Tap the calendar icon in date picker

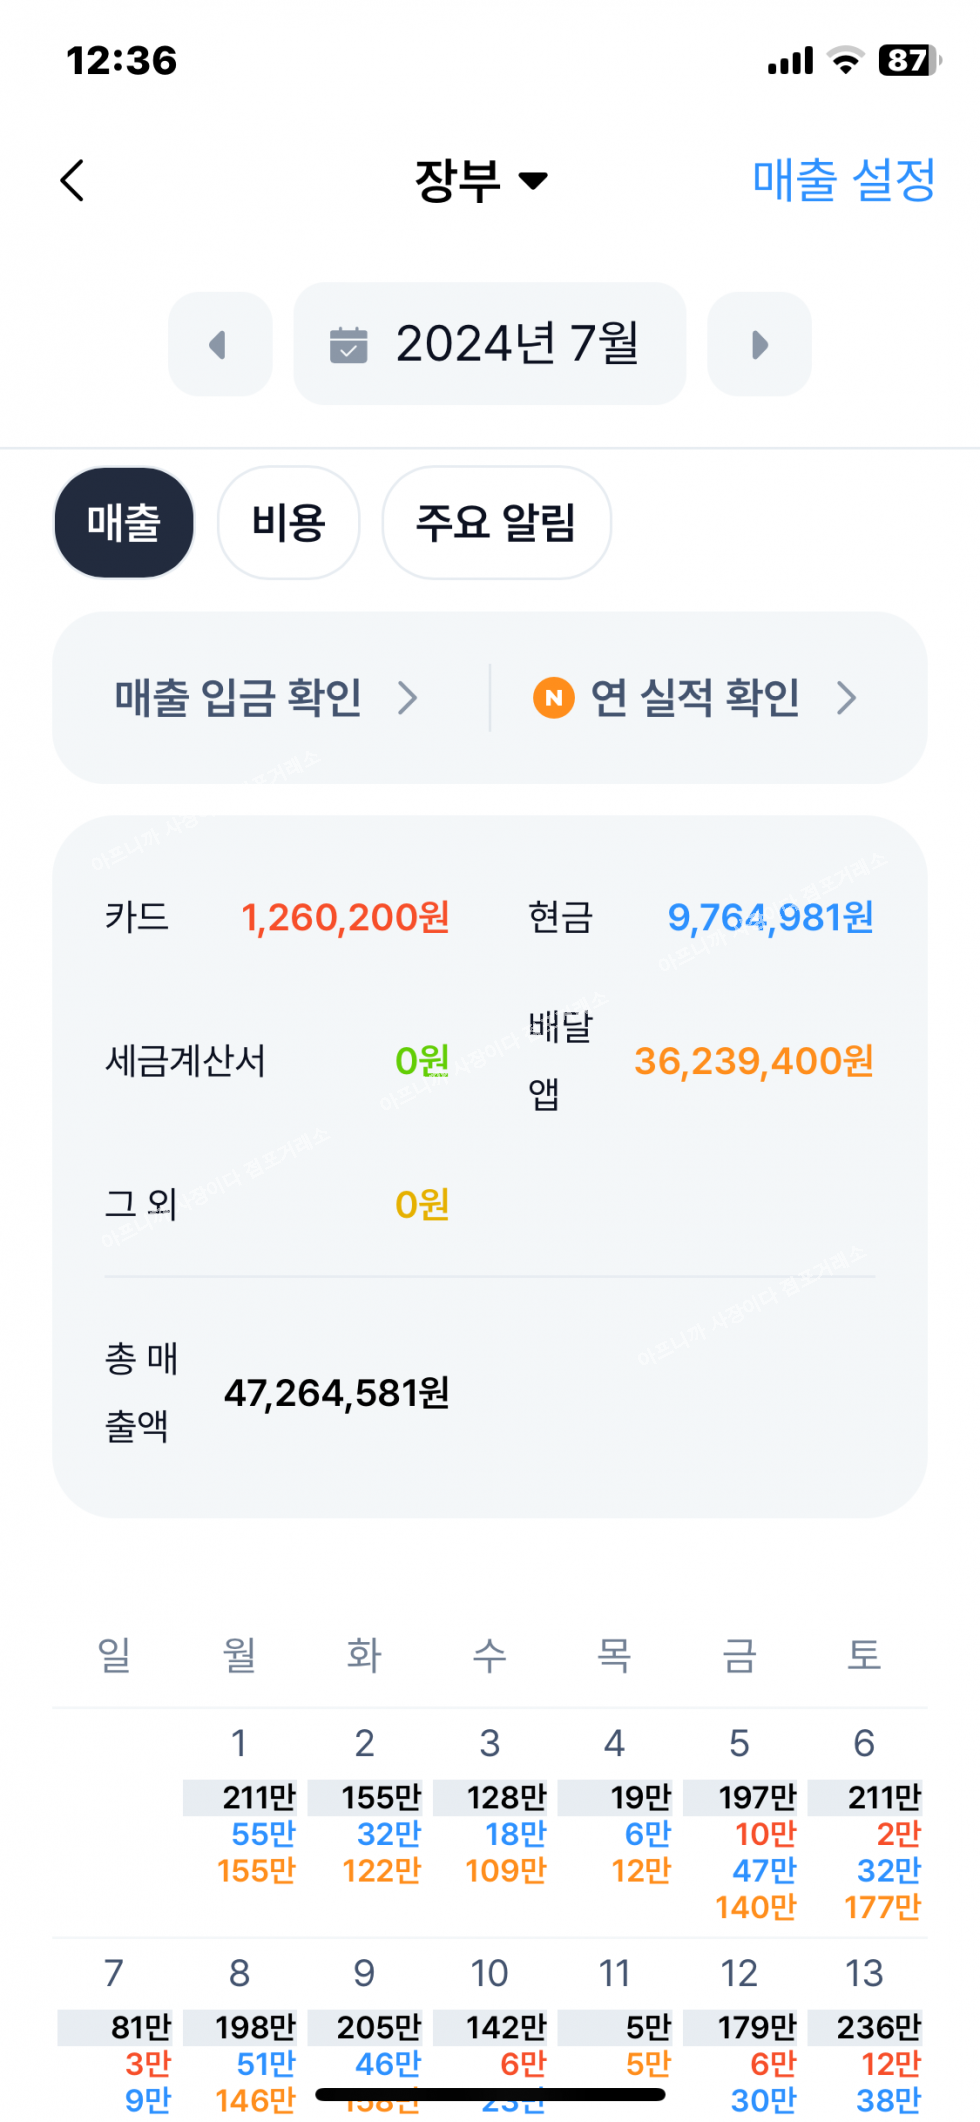pos(348,345)
